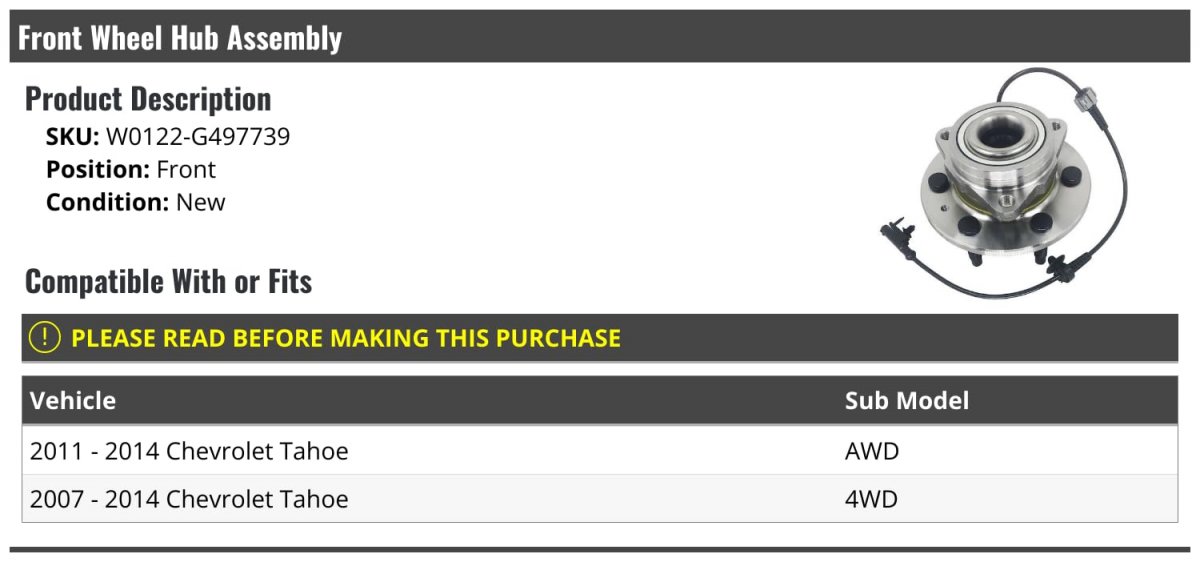This screenshot has height=562, width=1200.
Task: Select the 2011 - 2014 Chevrolet Tahoe row
Action: click(190, 451)
